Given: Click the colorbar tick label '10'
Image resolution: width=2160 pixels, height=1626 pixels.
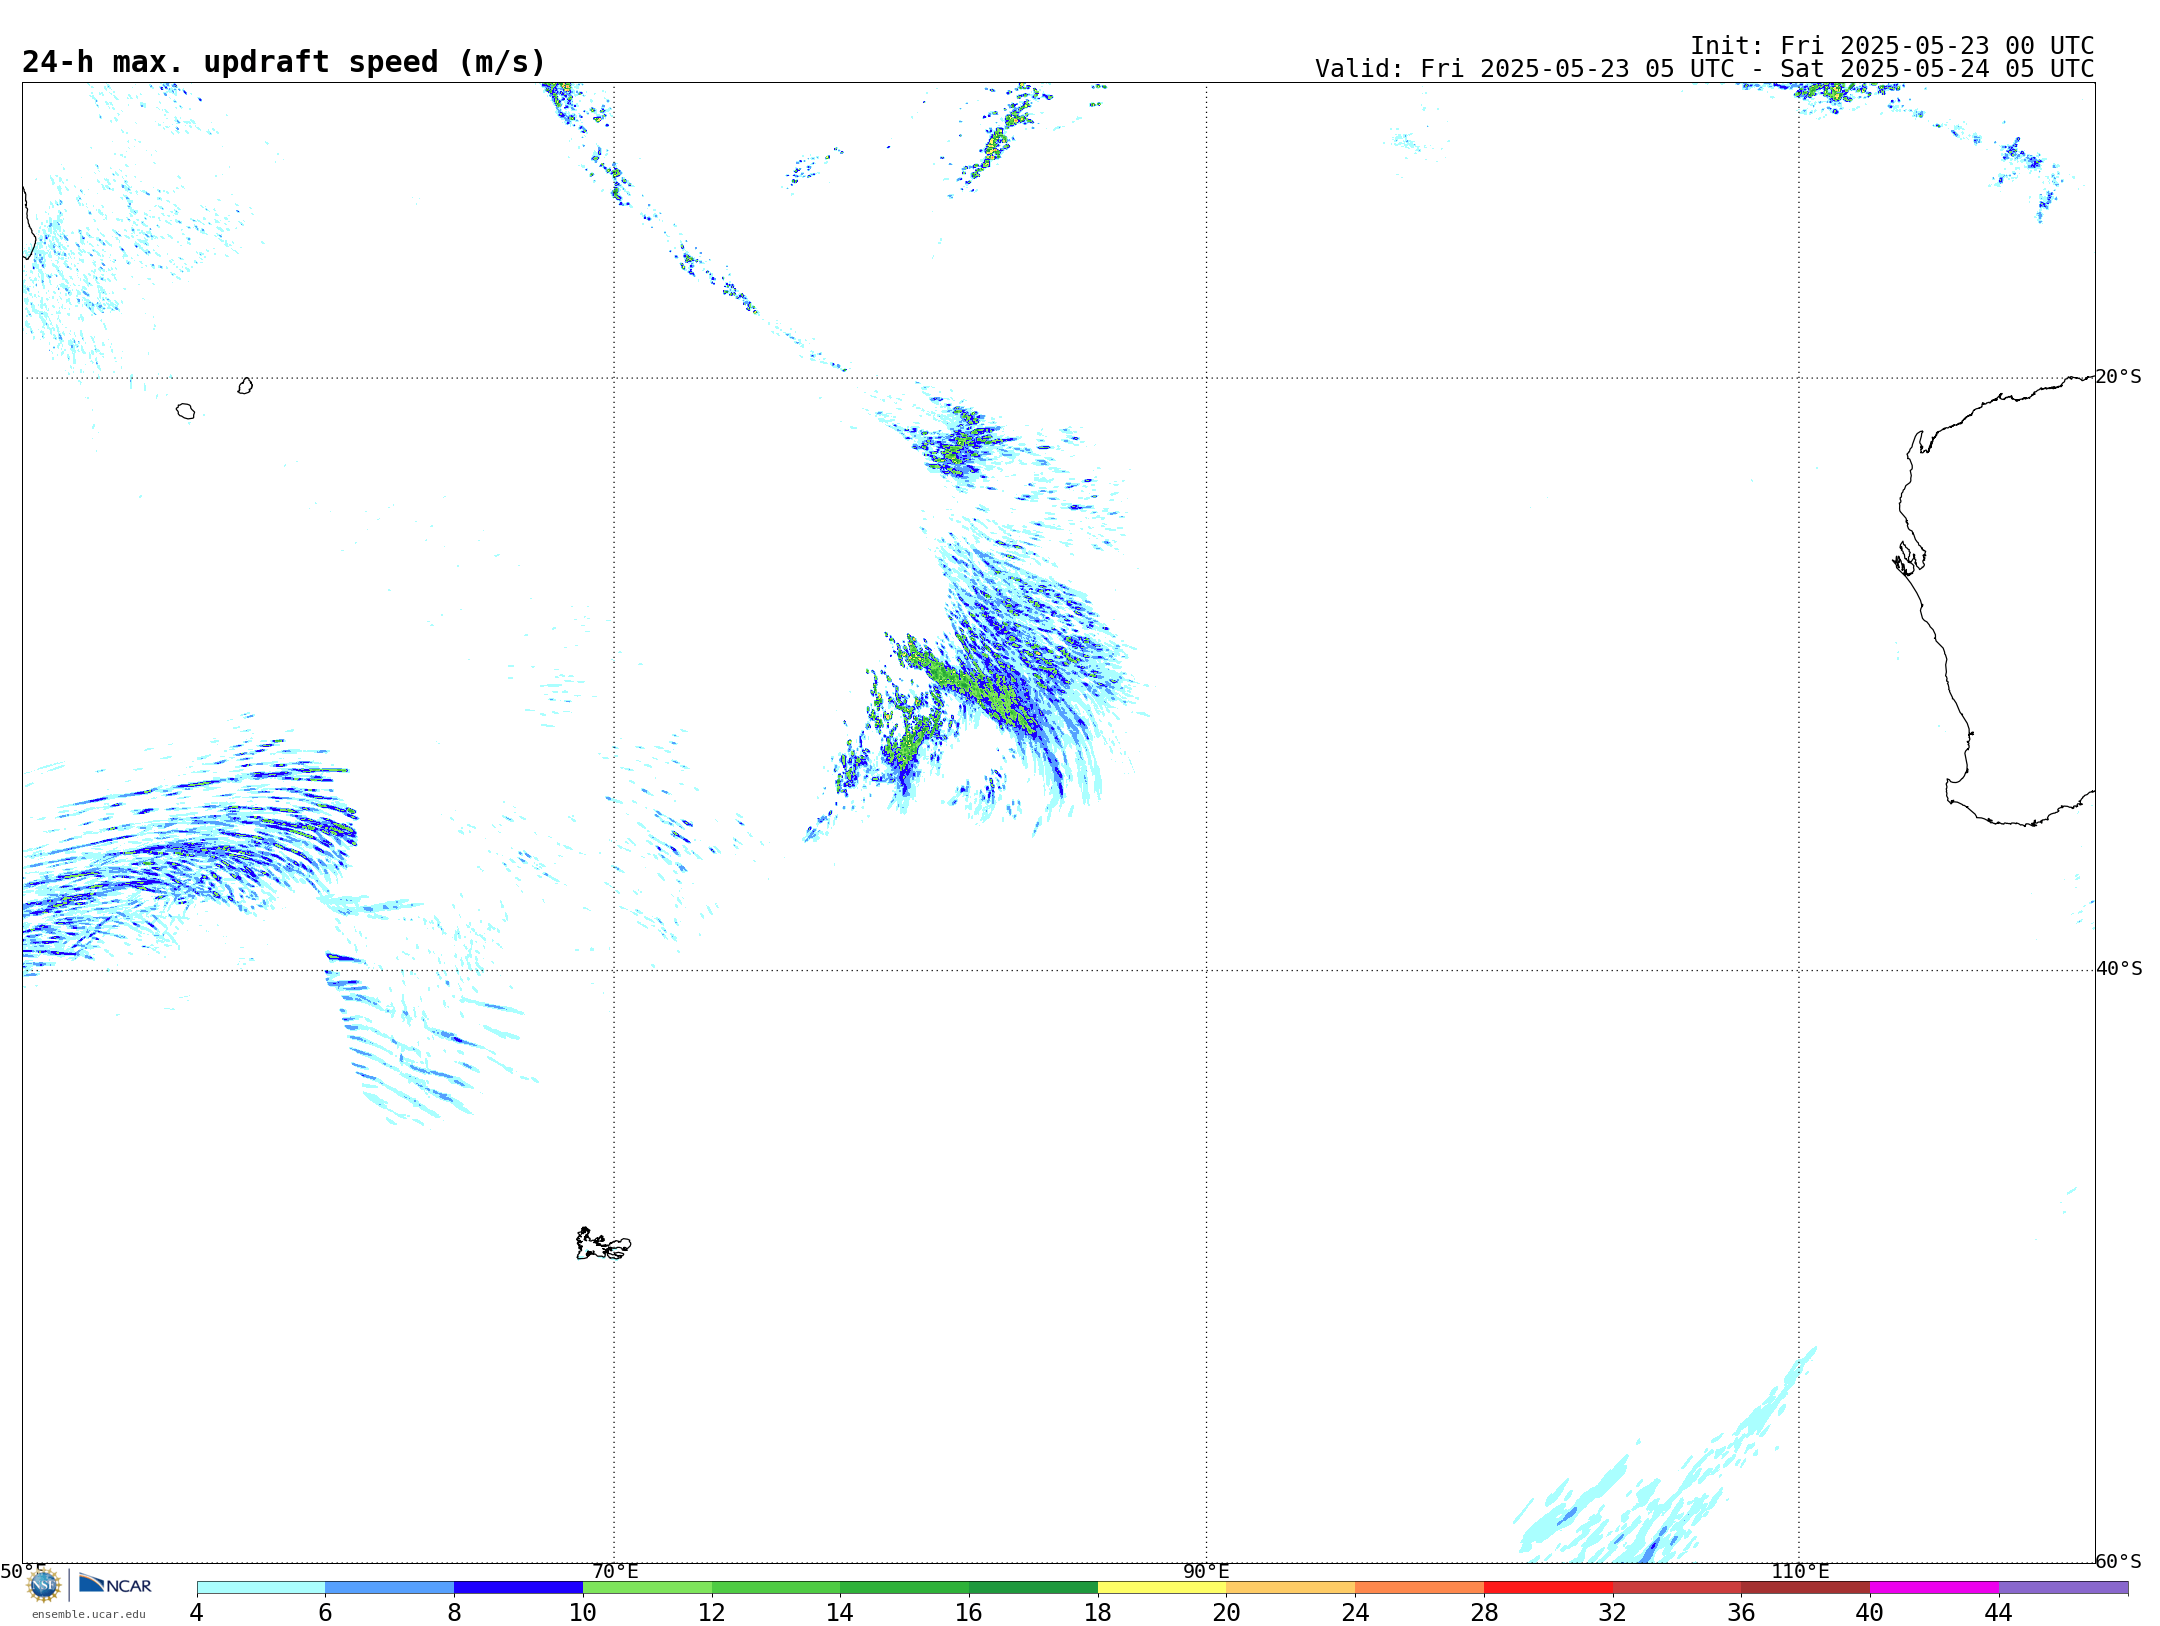Looking at the screenshot, I should 583,1612.
